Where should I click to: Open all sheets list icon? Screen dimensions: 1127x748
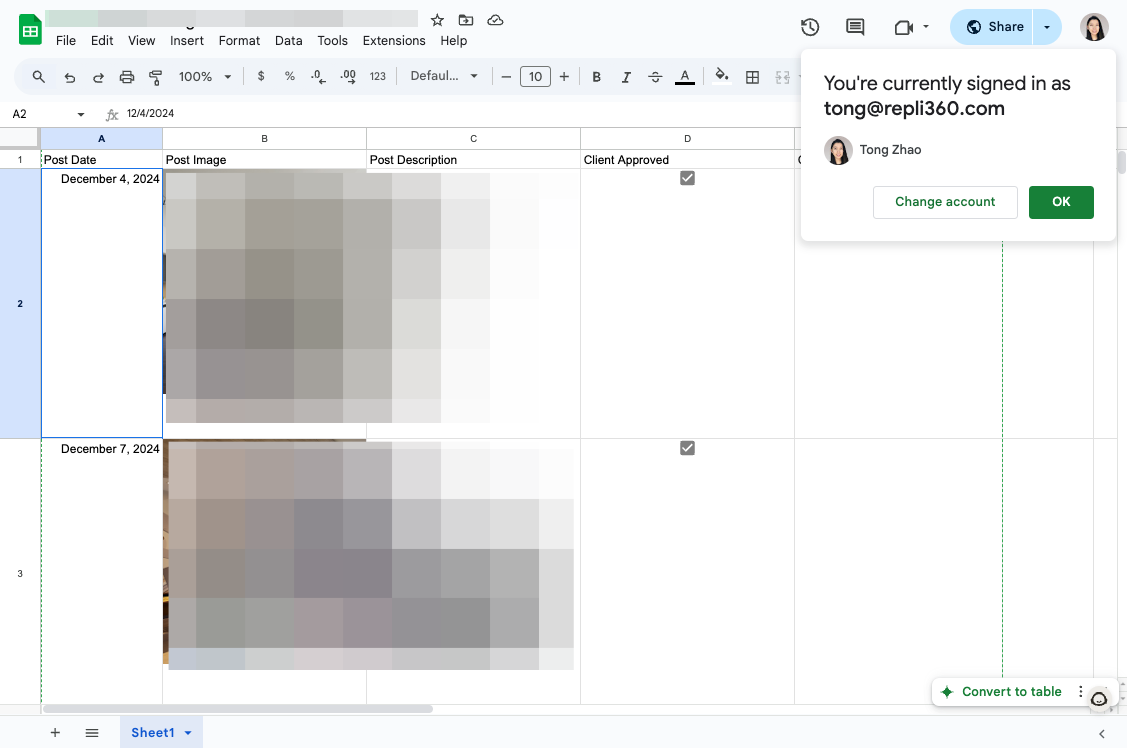[x=92, y=733]
